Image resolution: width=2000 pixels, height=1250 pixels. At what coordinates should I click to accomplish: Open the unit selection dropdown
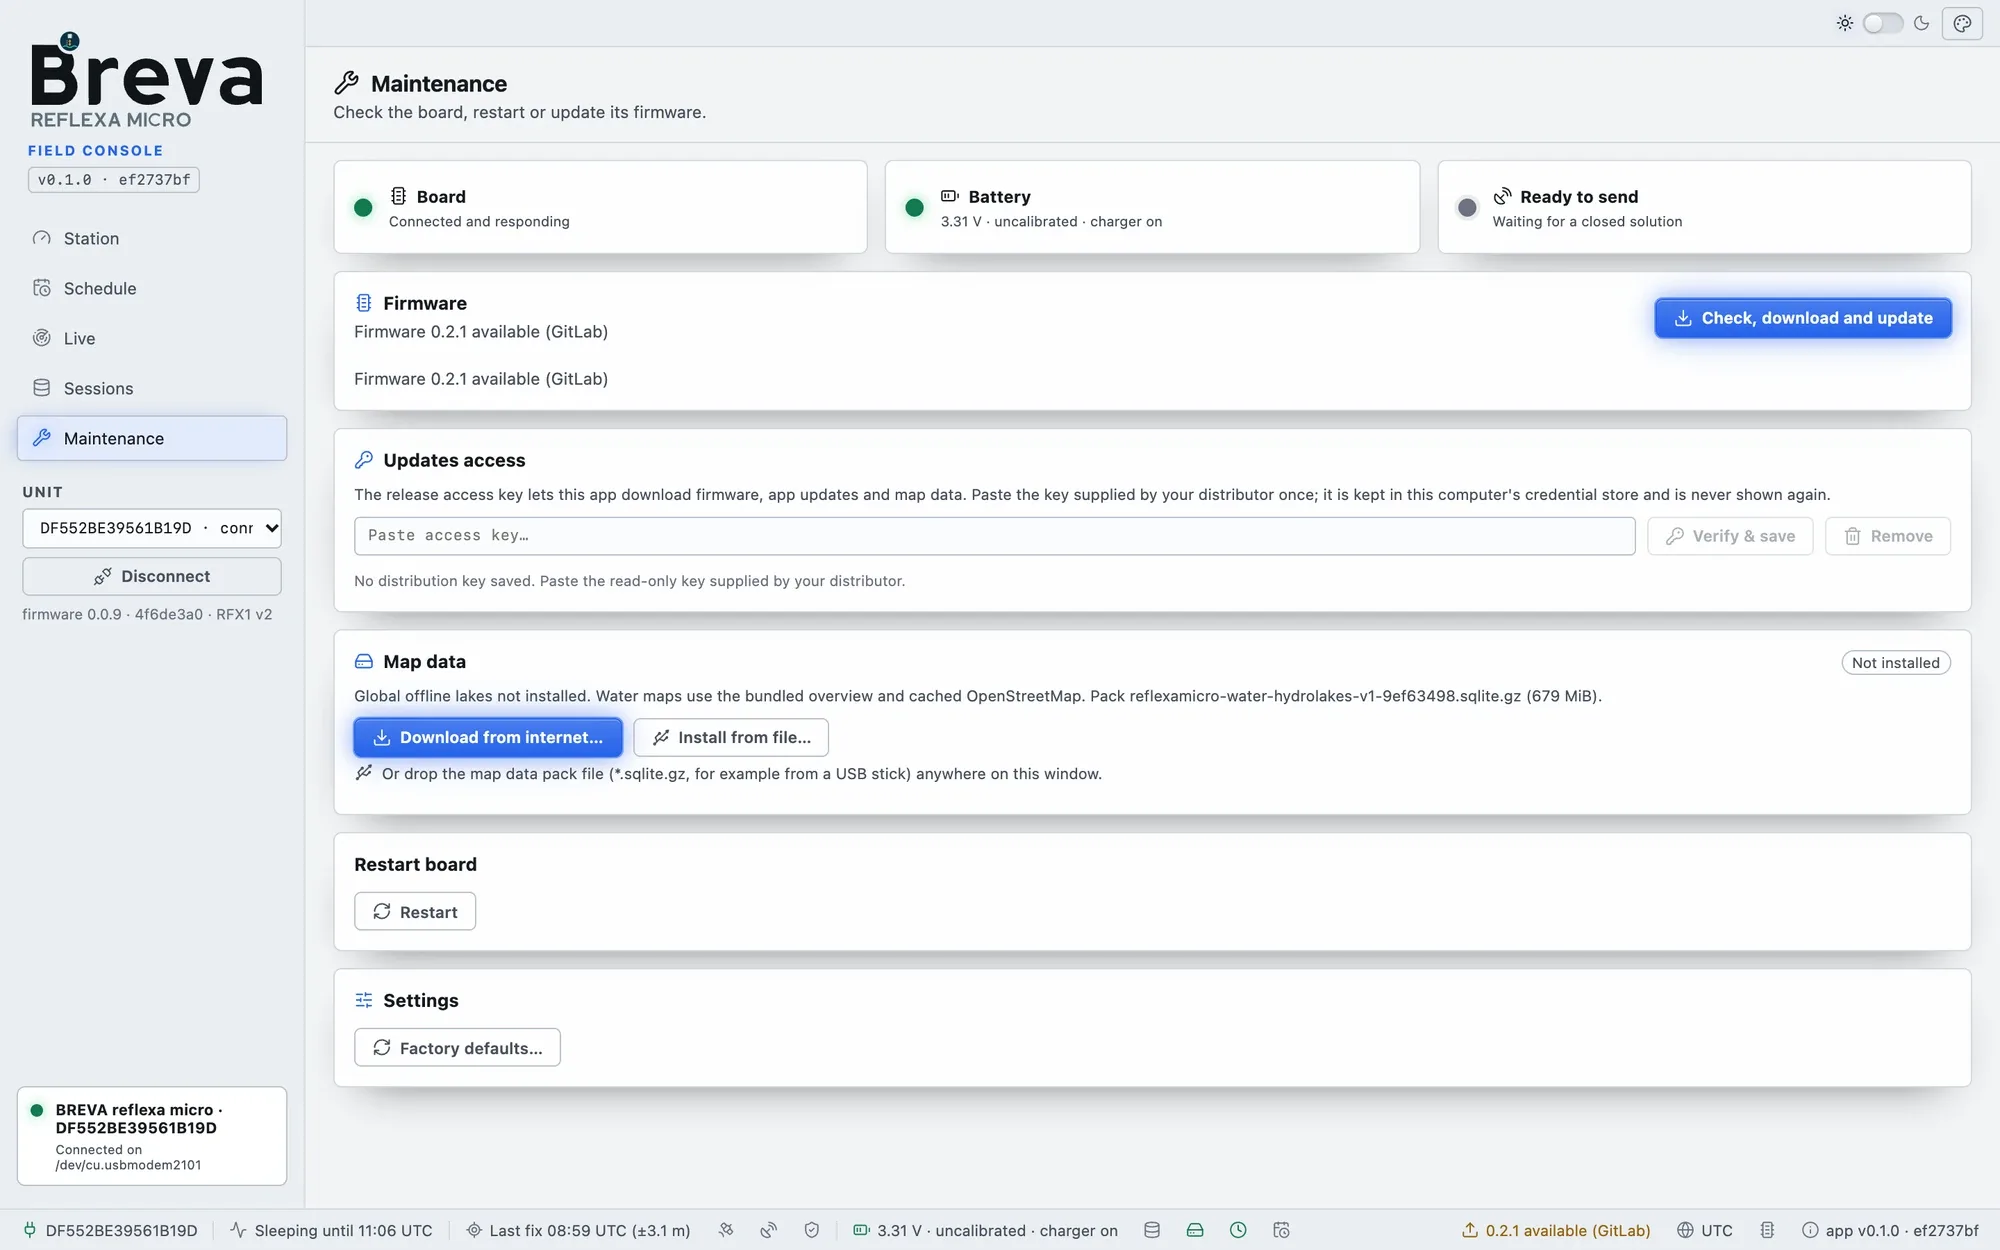152,528
